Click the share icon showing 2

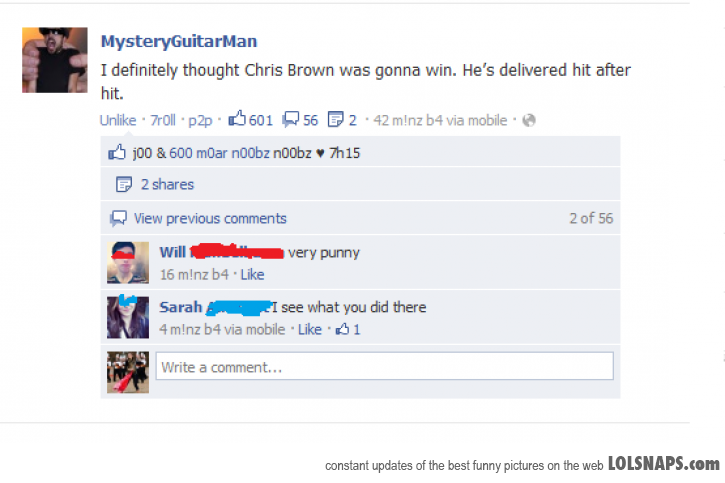tap(335, 120)
